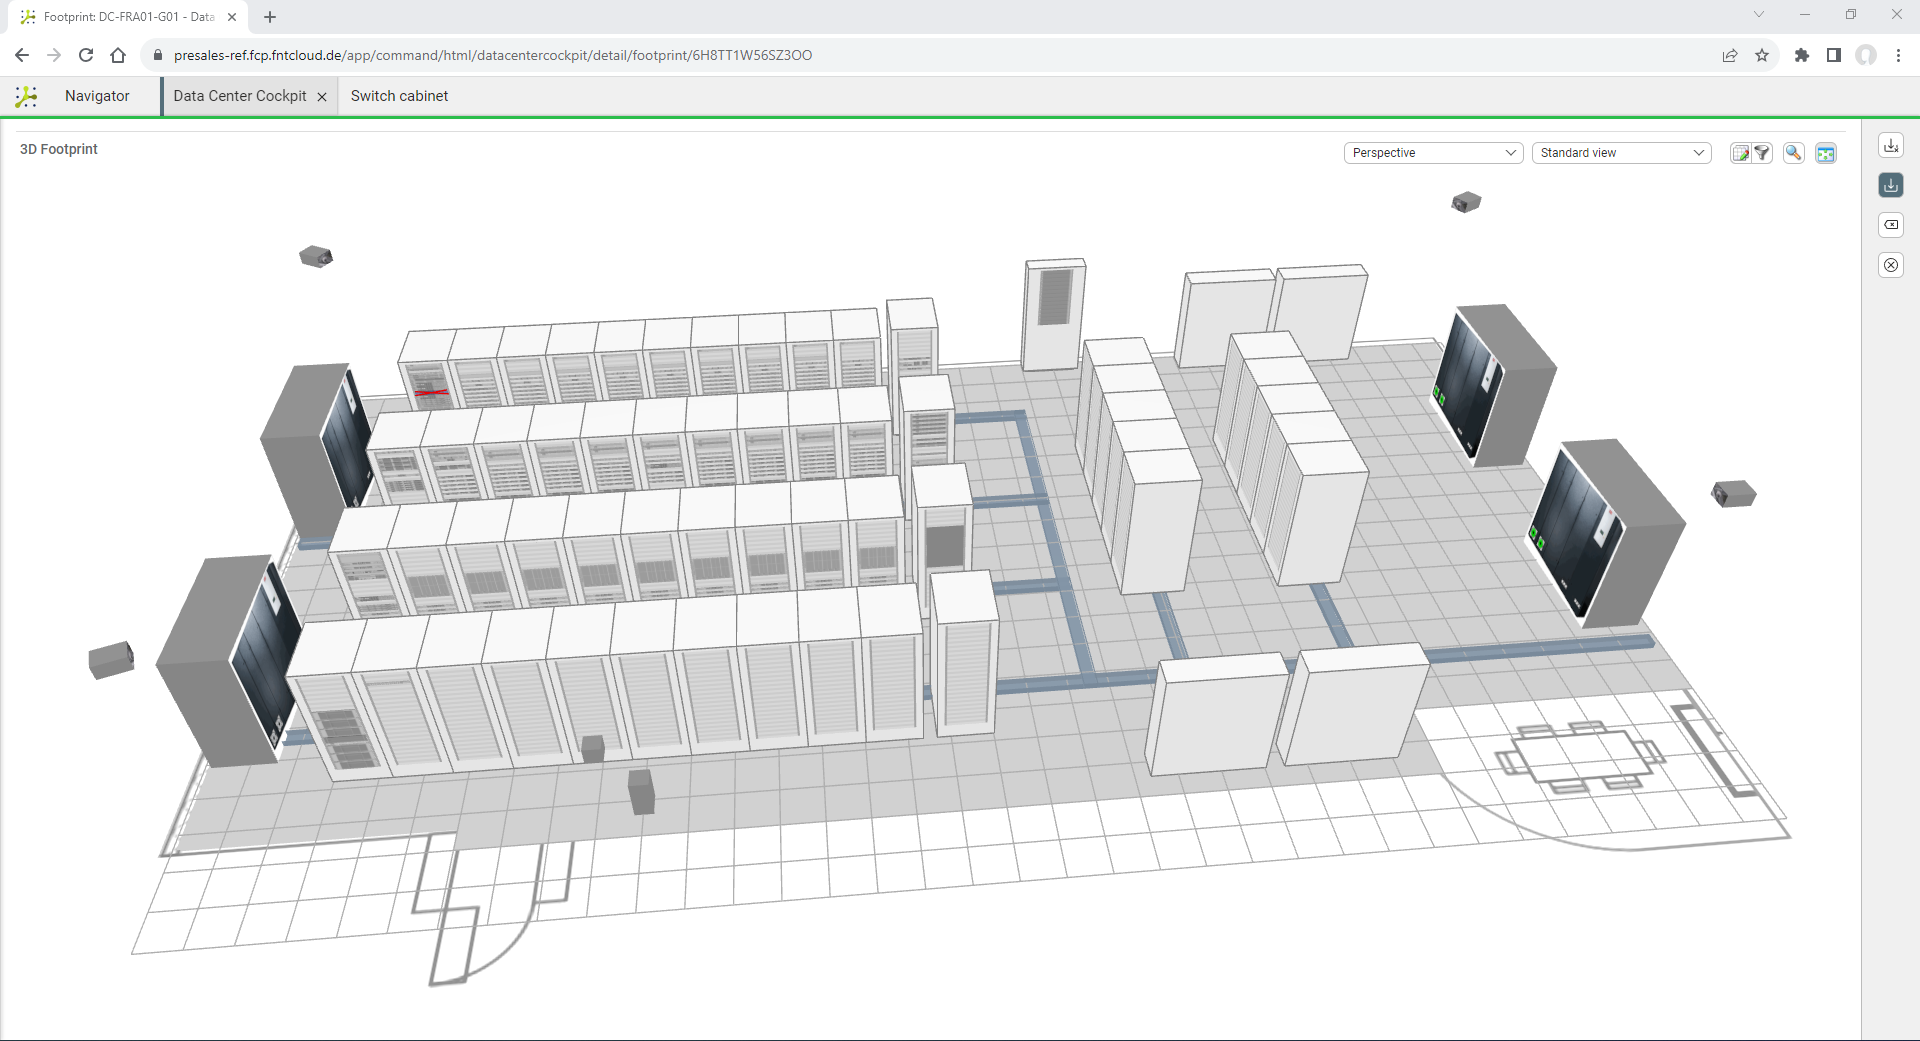Click the circled X icon in sidebar
Screen dimensions: 1920x1041
pyautogui.click(x=1891, y=265)
